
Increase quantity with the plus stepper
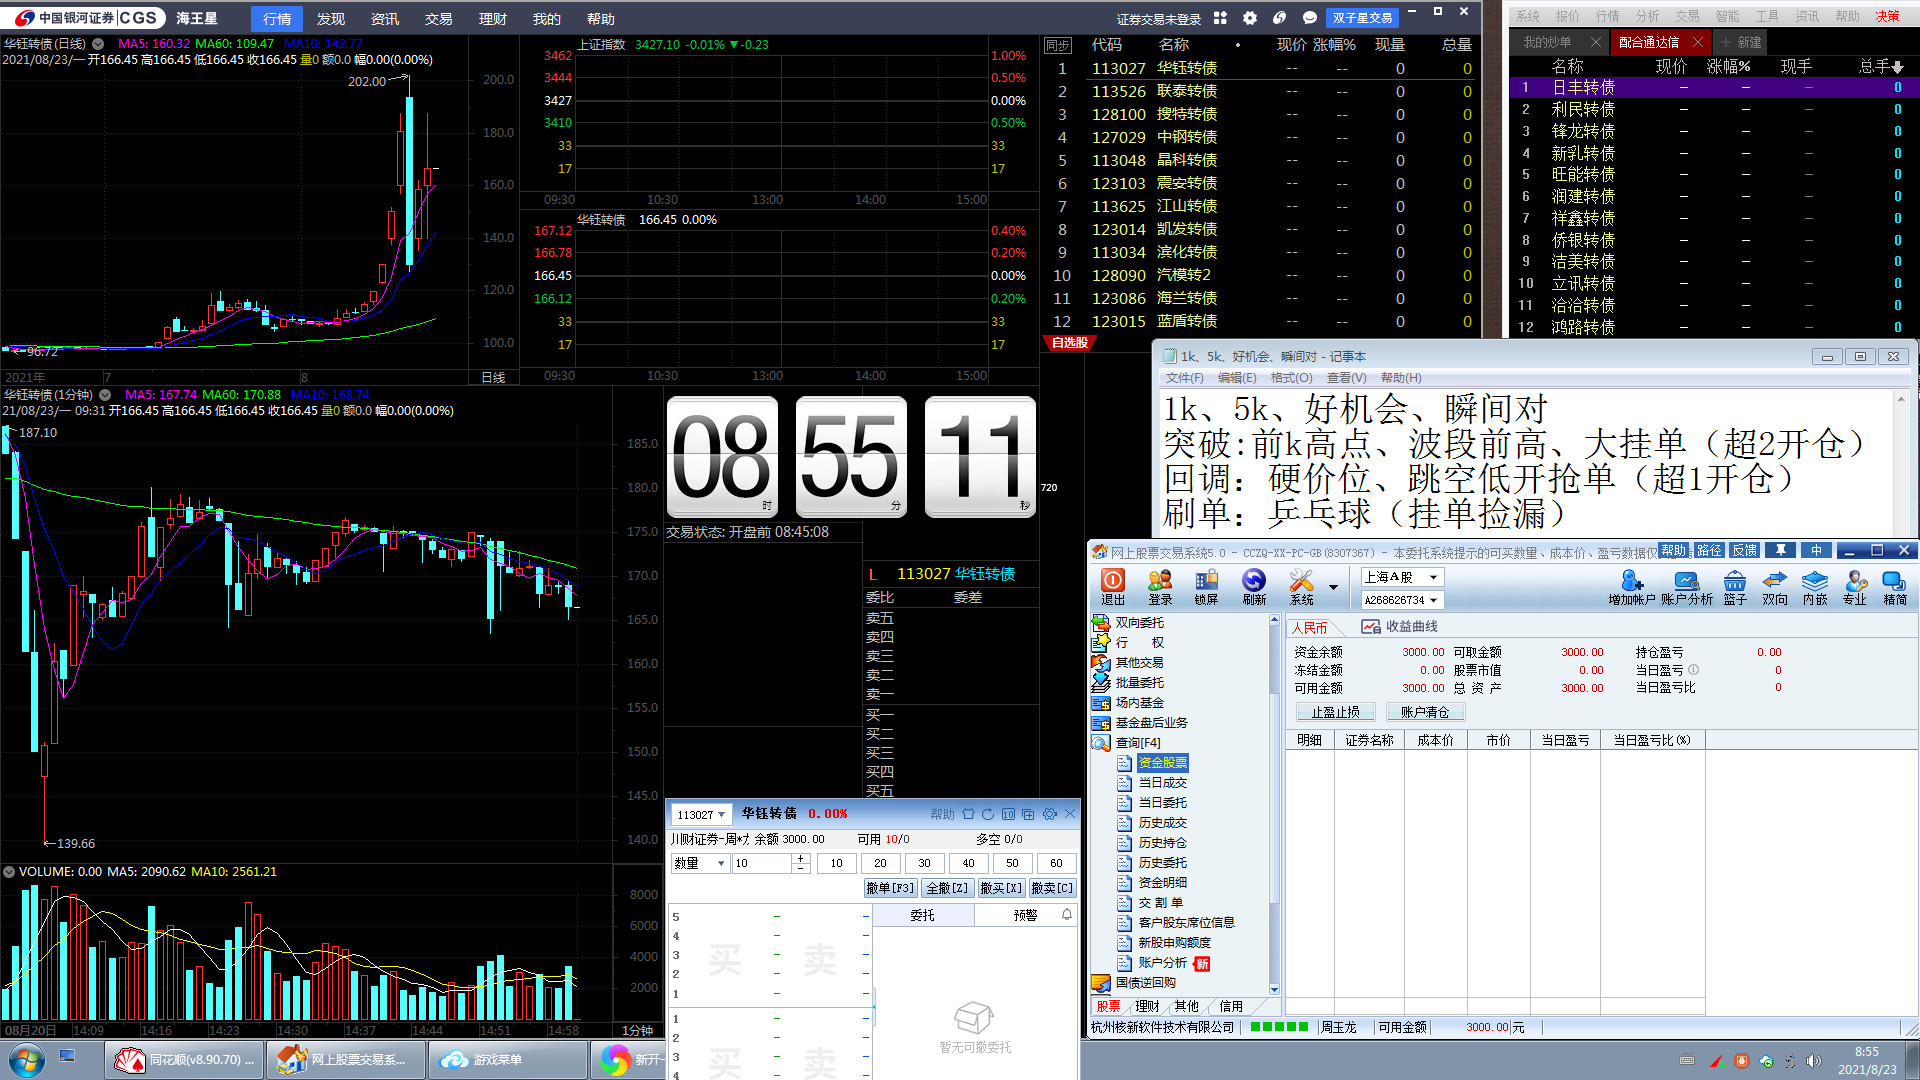tap(800, 858)
